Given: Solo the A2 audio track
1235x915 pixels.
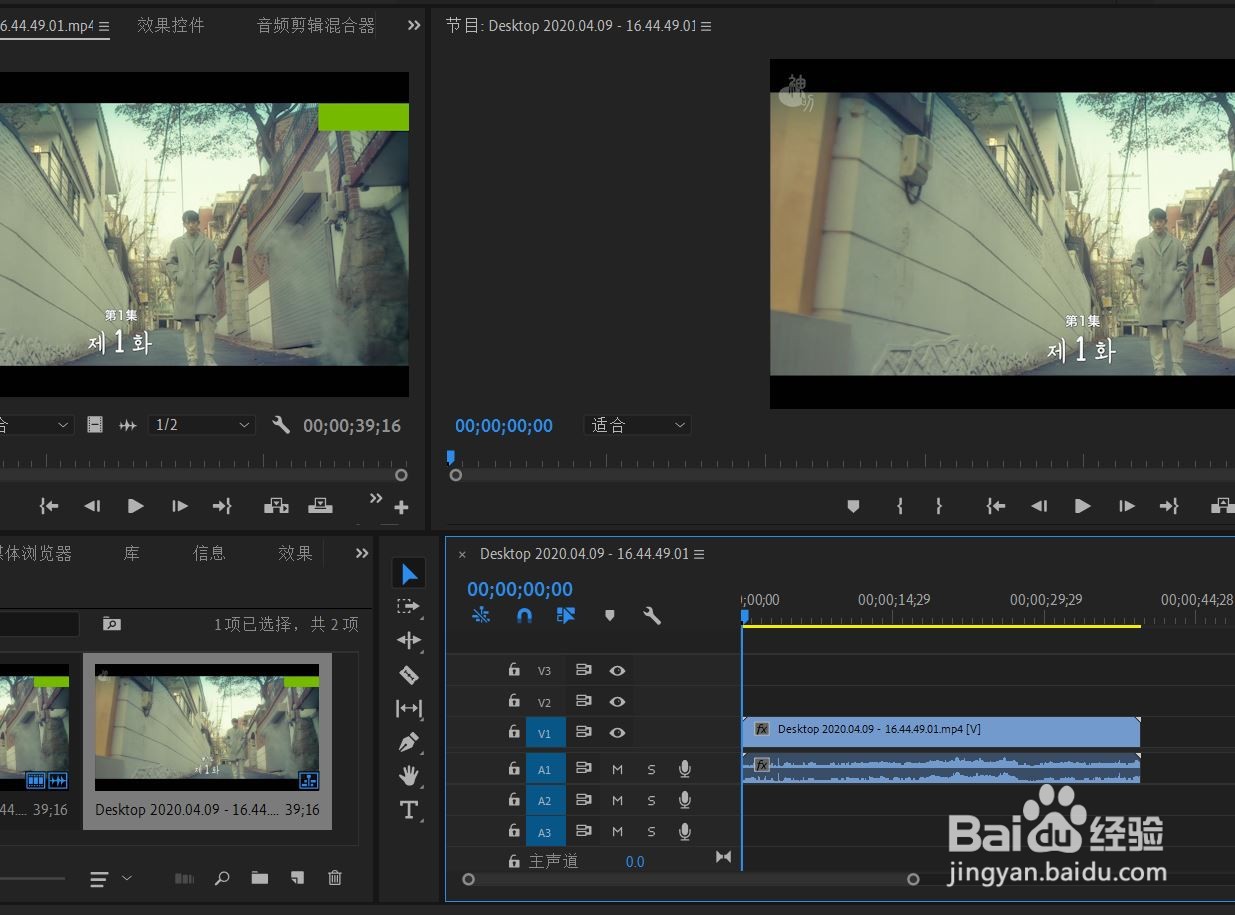Looking at the screenshot, I should (x=651, y=801).
